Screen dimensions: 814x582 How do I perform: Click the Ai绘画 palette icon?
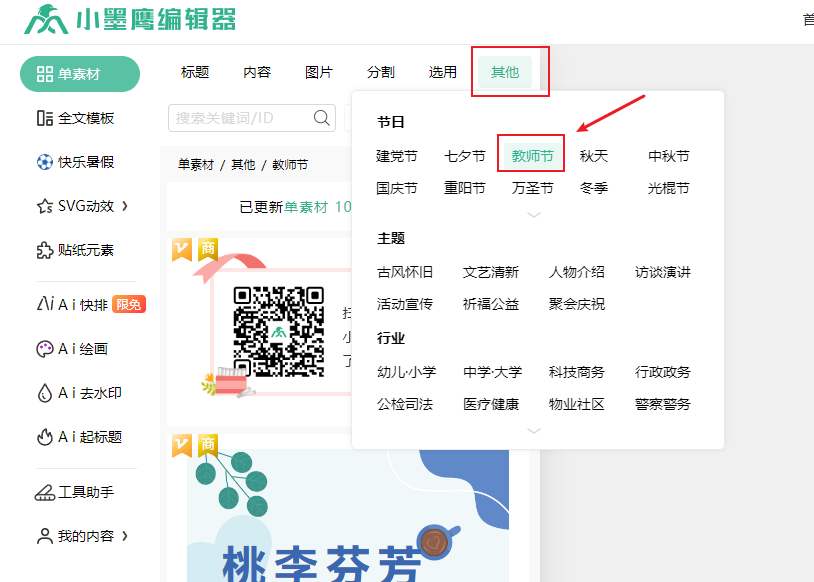(x=45, y=349)
